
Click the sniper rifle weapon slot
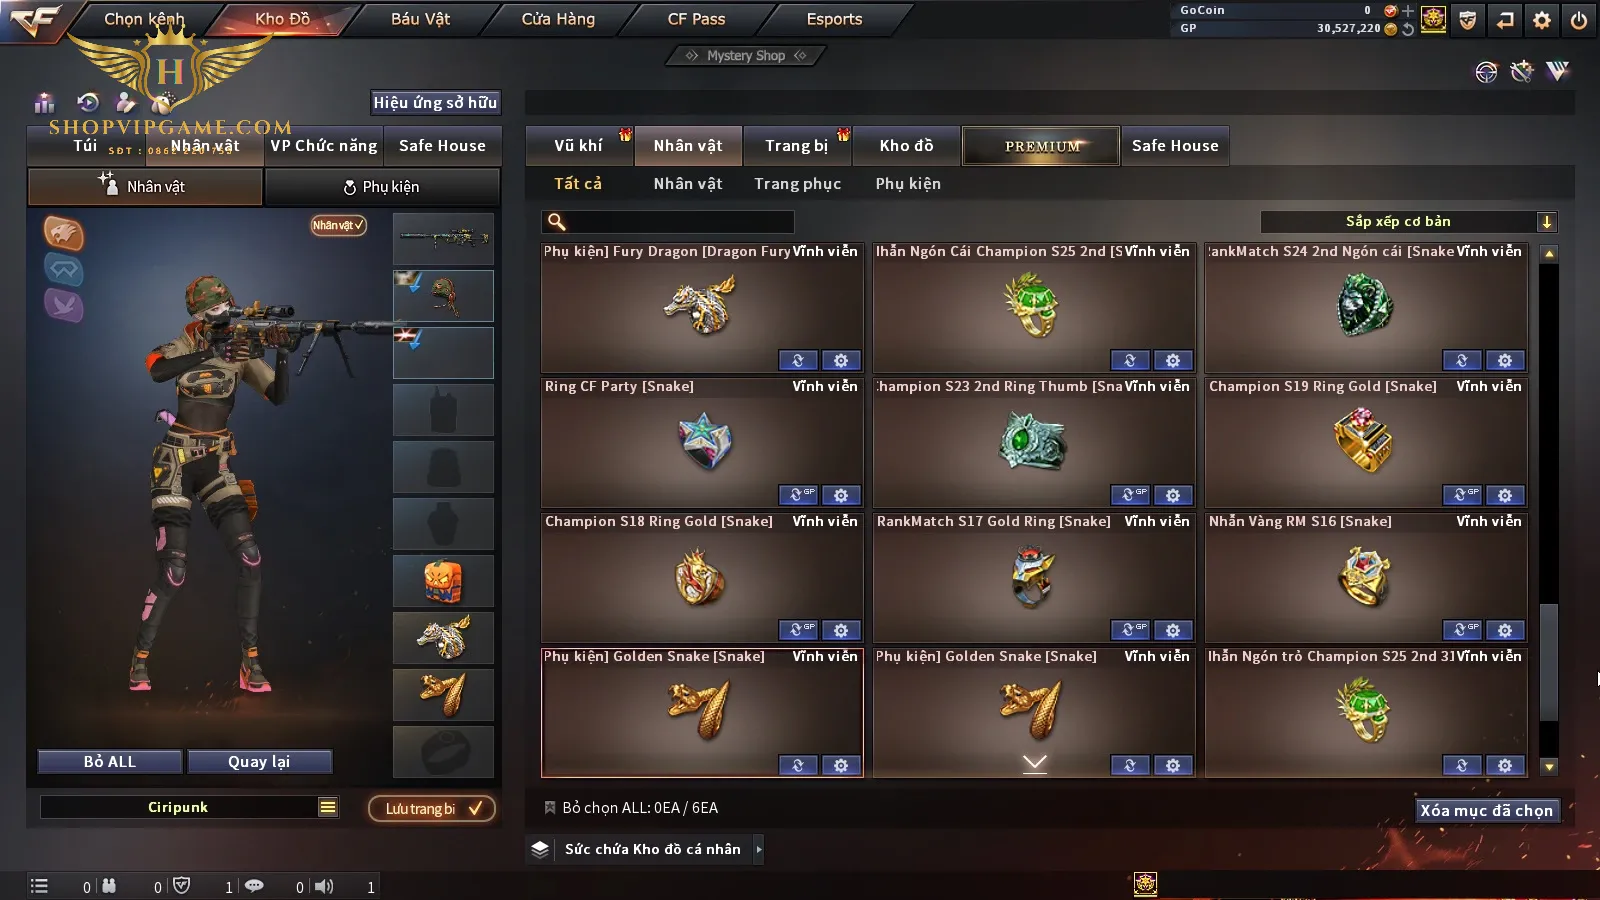pos(443,238)
